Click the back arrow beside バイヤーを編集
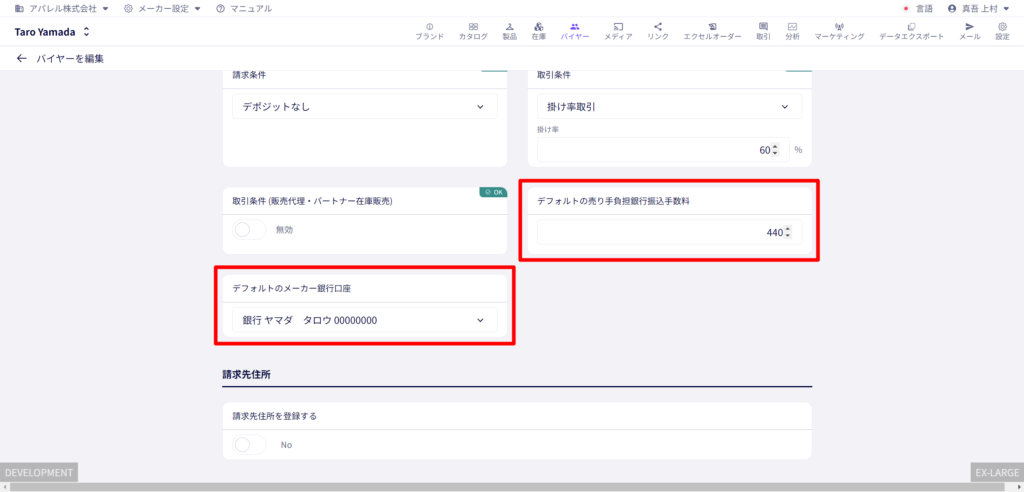Viewport: 1024px width, 492px height. (22, 58)
